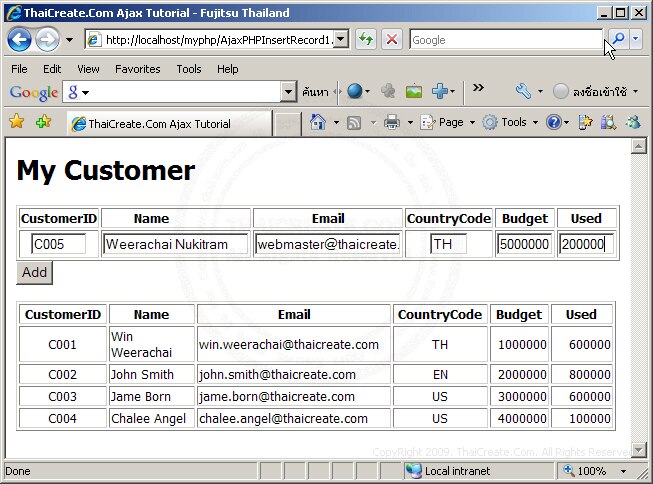Click the Thai search button on Google toolbar
The width and height of the screenshot is (653, 484).
click(x=315, y=91)
